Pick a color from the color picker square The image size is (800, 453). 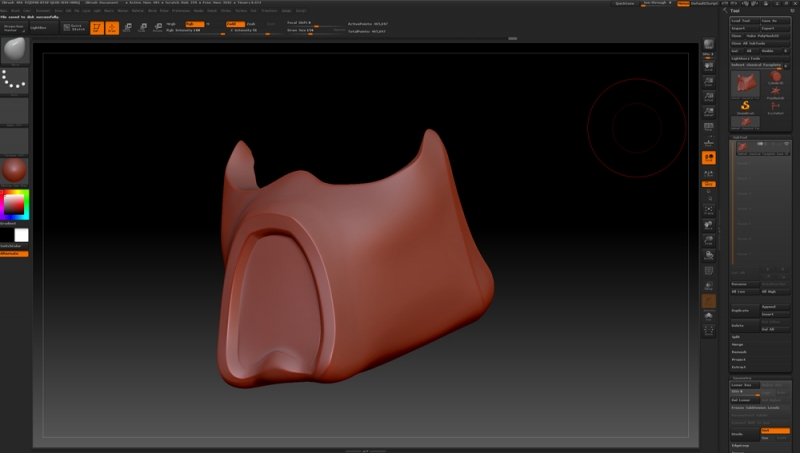(15, 205)
